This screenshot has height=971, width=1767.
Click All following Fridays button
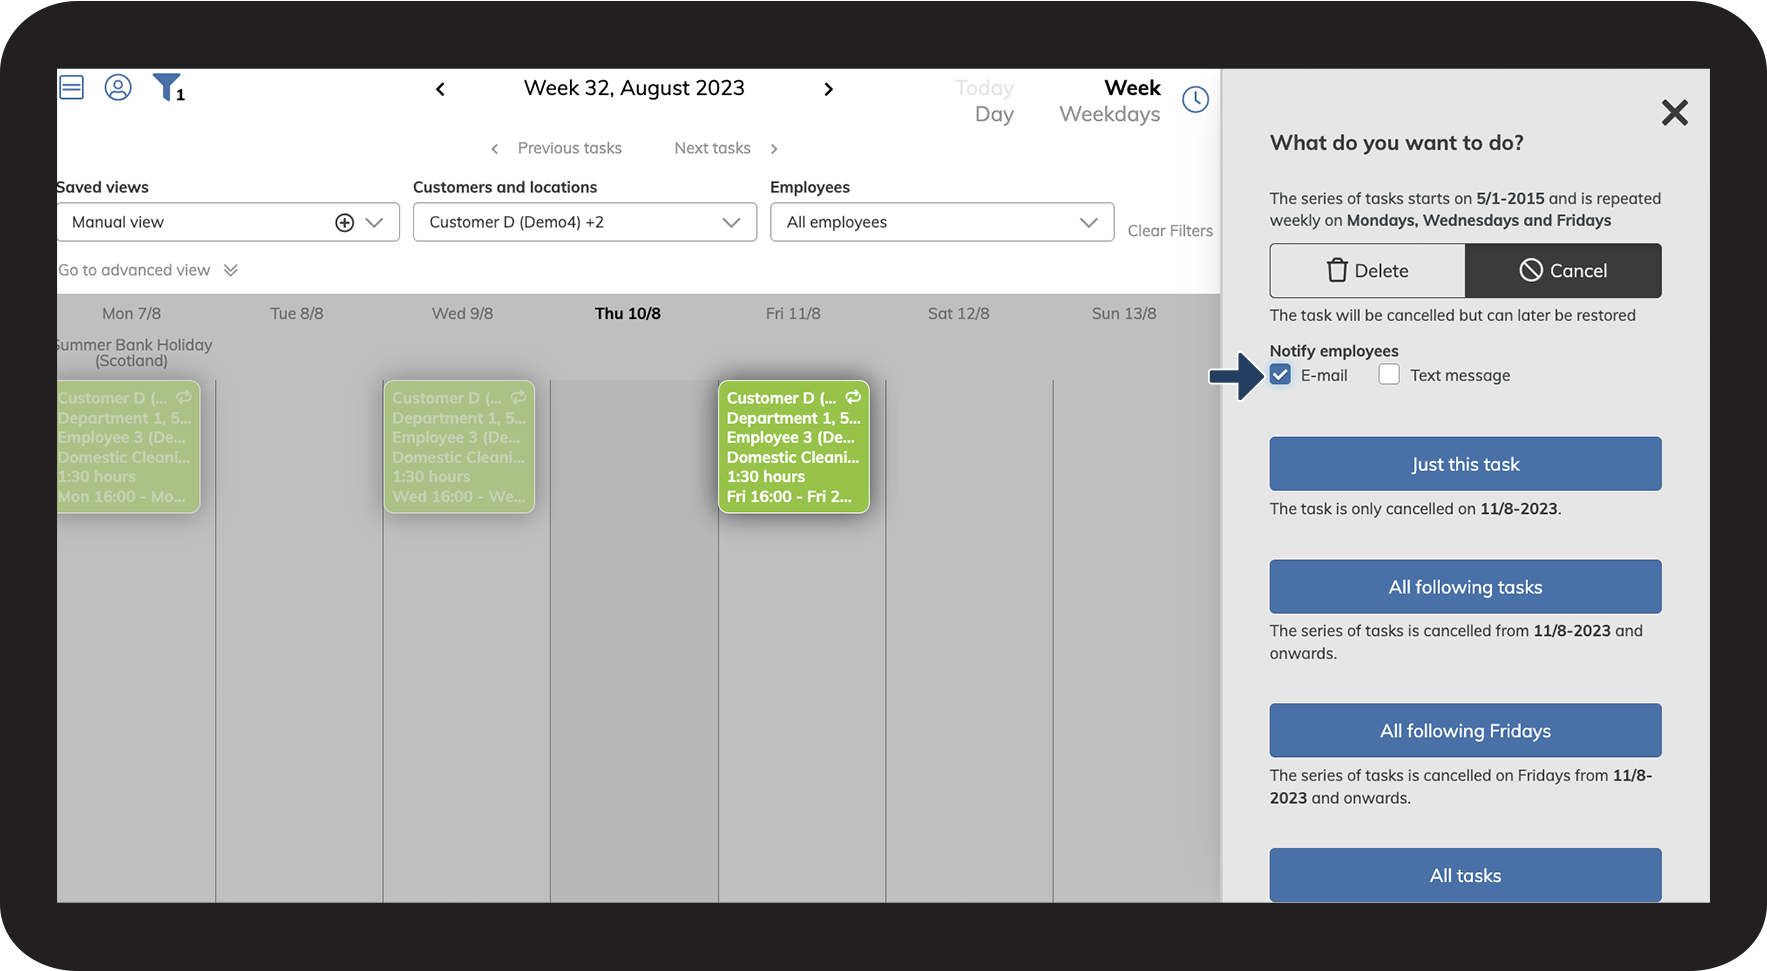1465,731
